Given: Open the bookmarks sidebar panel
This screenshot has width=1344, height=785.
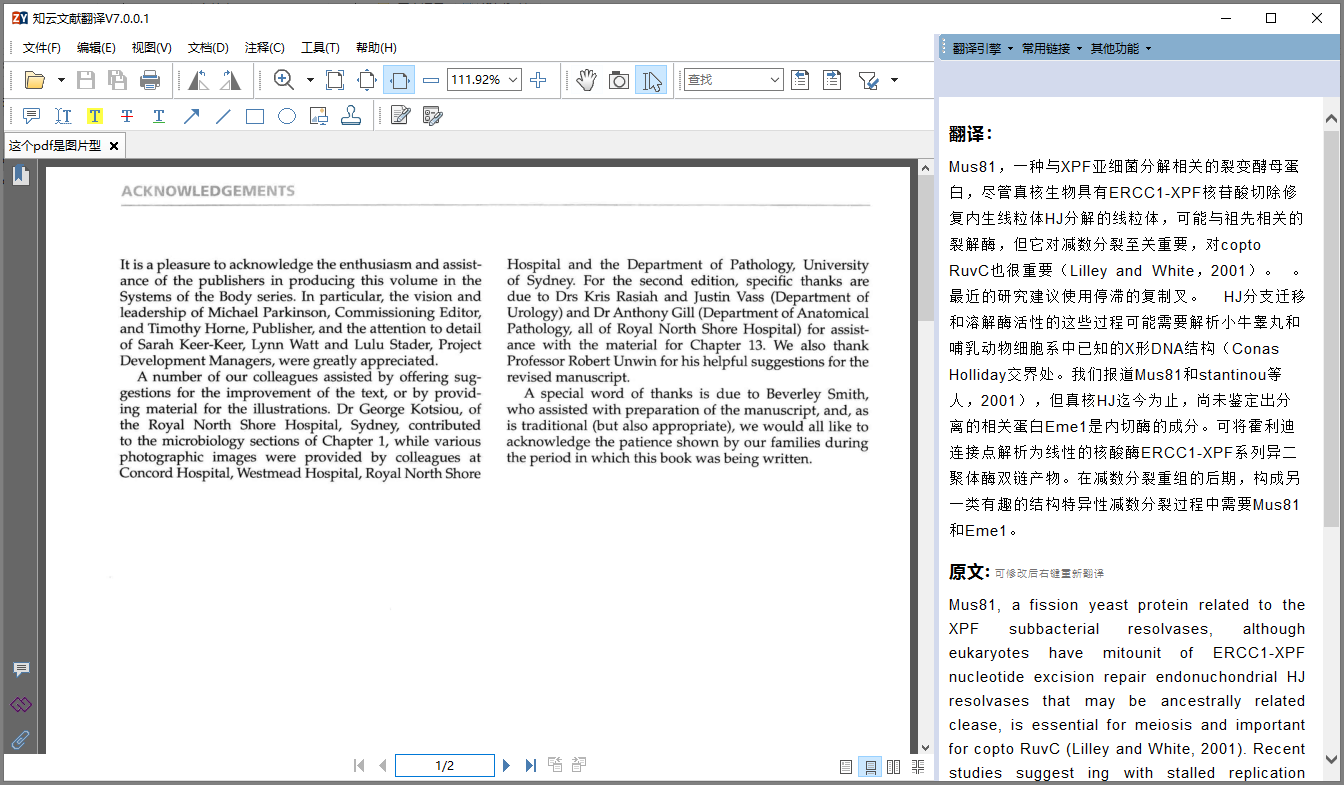Looking at the screenshot, I should [21, 176].
